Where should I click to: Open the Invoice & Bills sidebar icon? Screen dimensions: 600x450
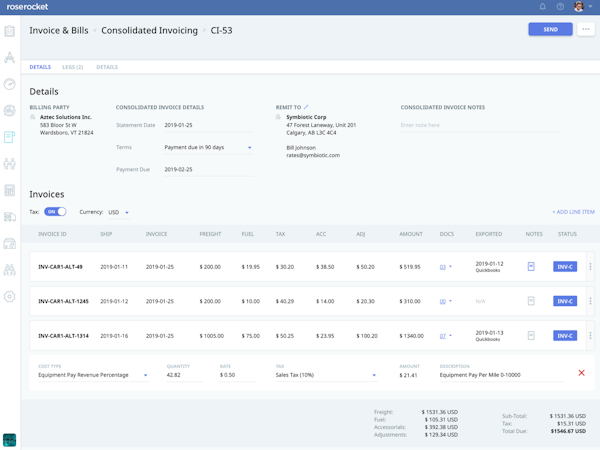[10, 137]
